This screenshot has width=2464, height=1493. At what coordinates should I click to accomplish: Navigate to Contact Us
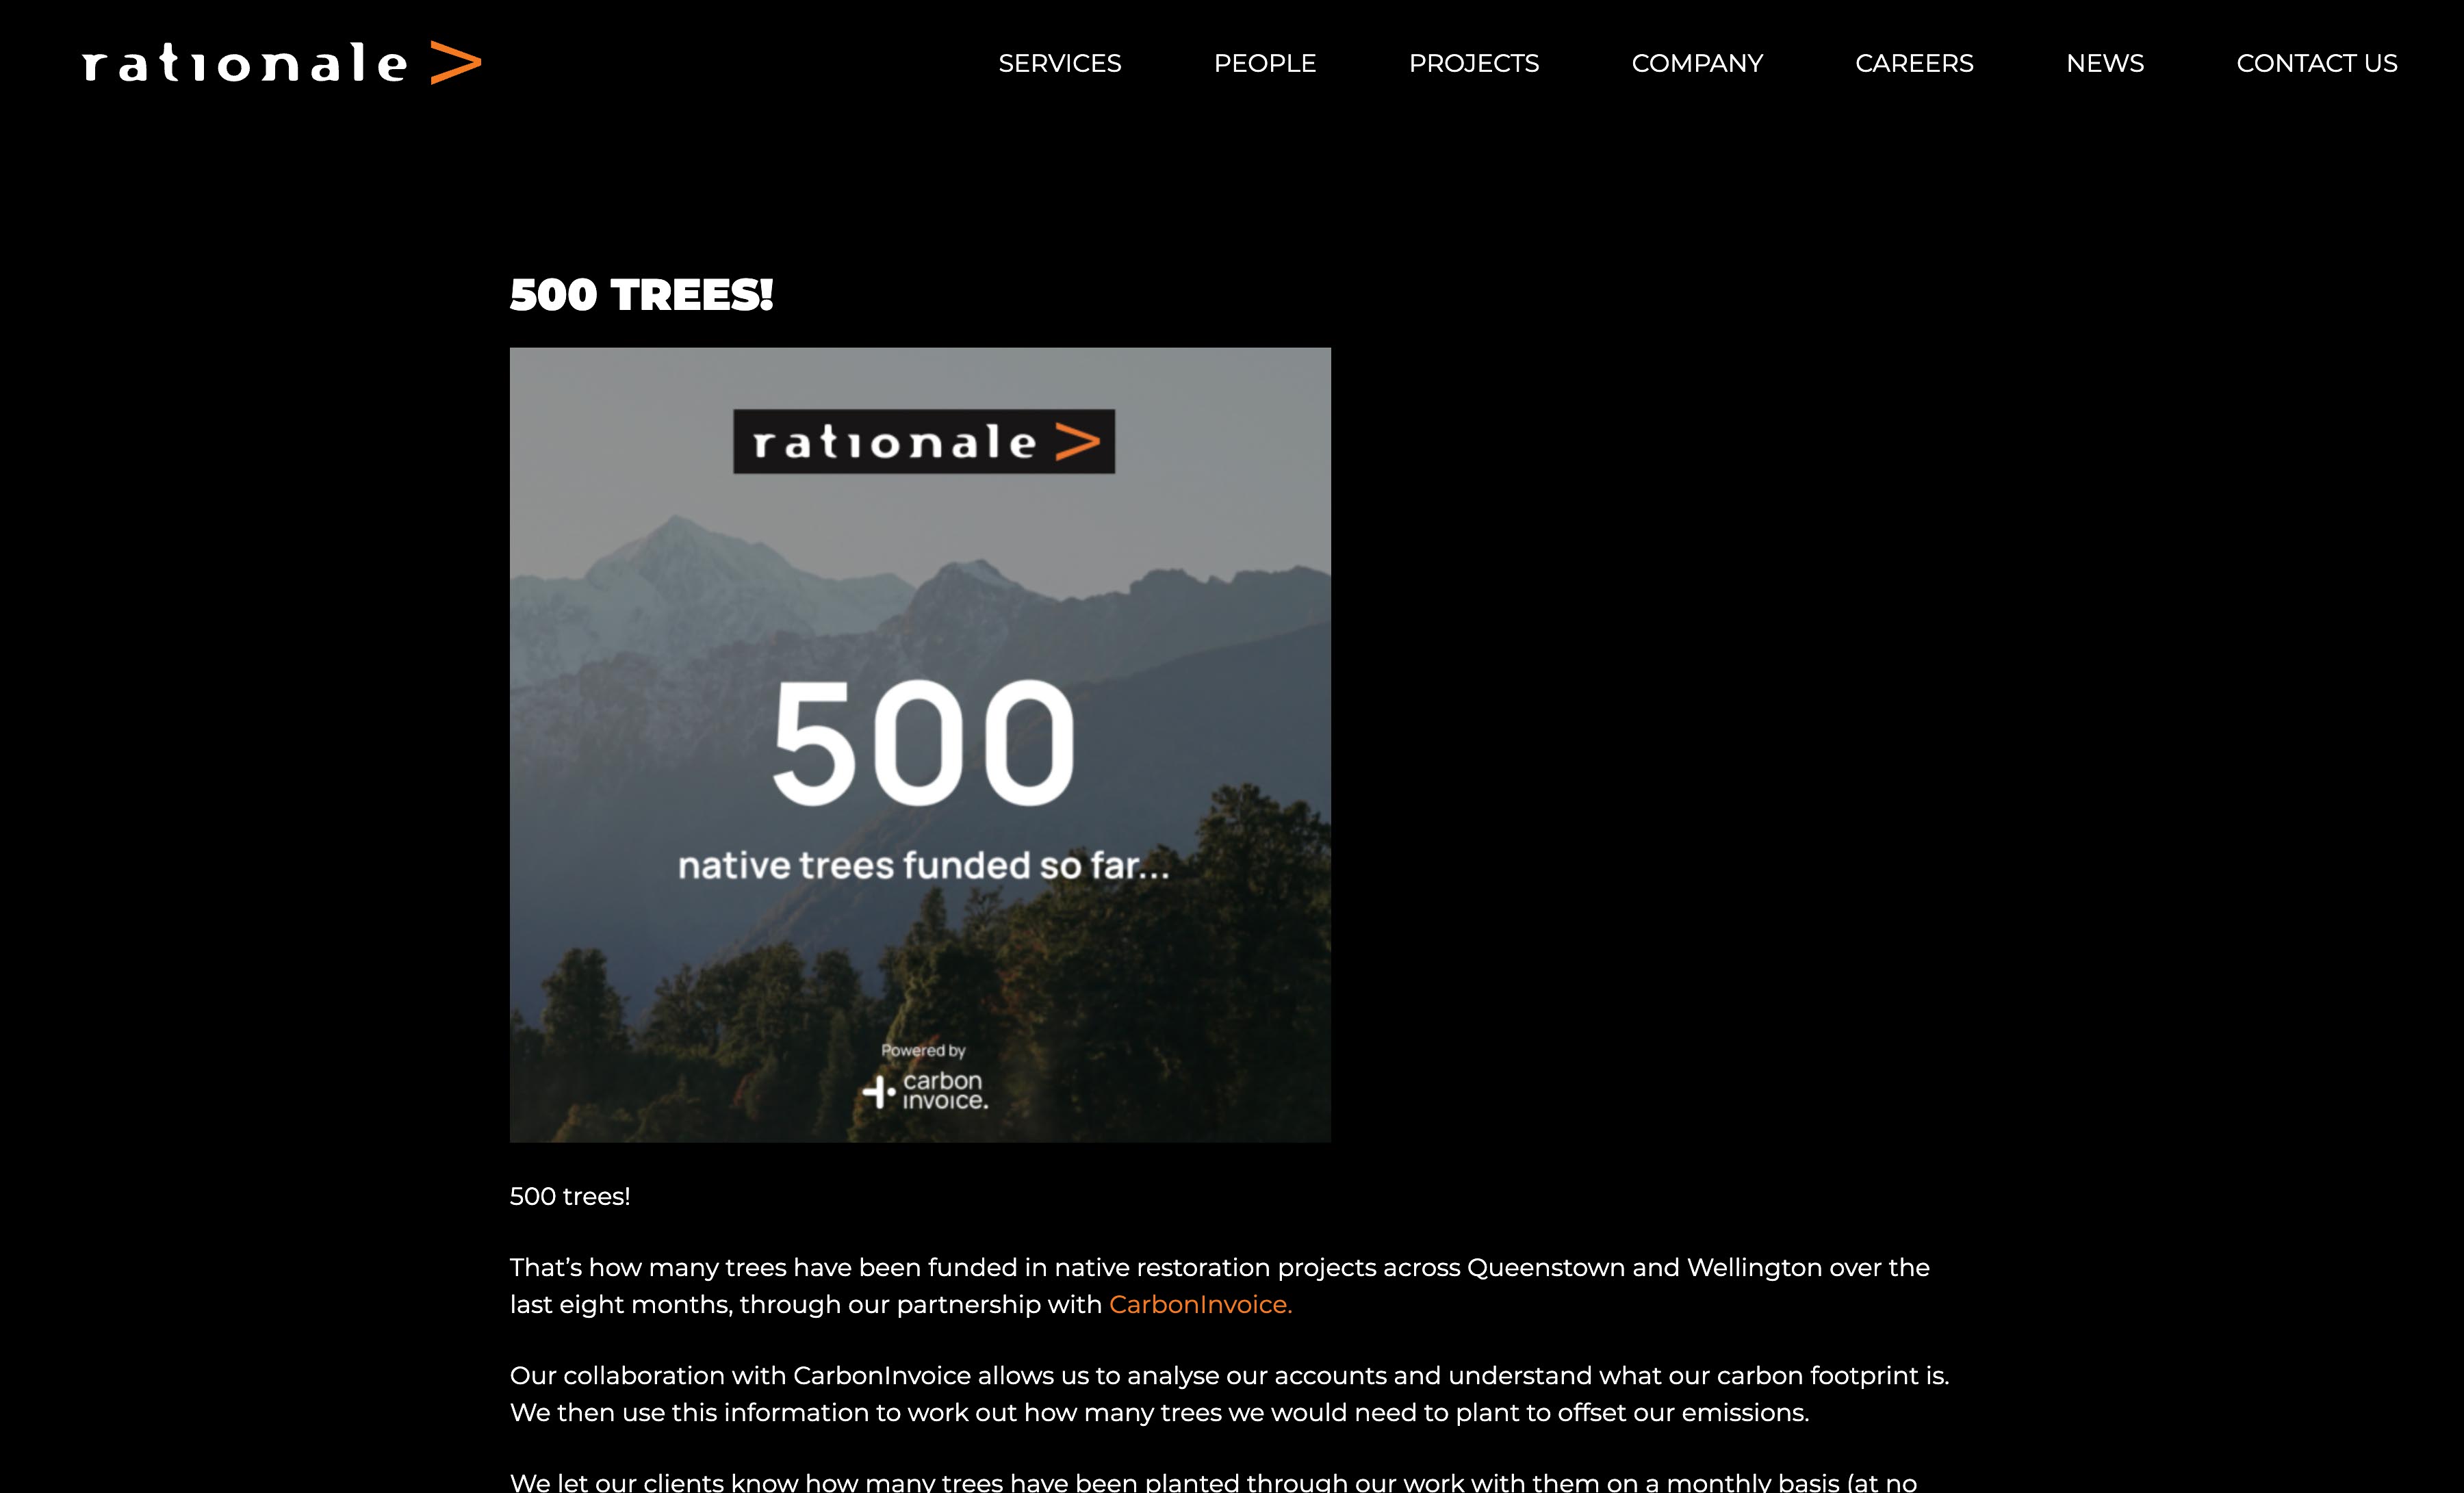click(x=2317, y=63)
